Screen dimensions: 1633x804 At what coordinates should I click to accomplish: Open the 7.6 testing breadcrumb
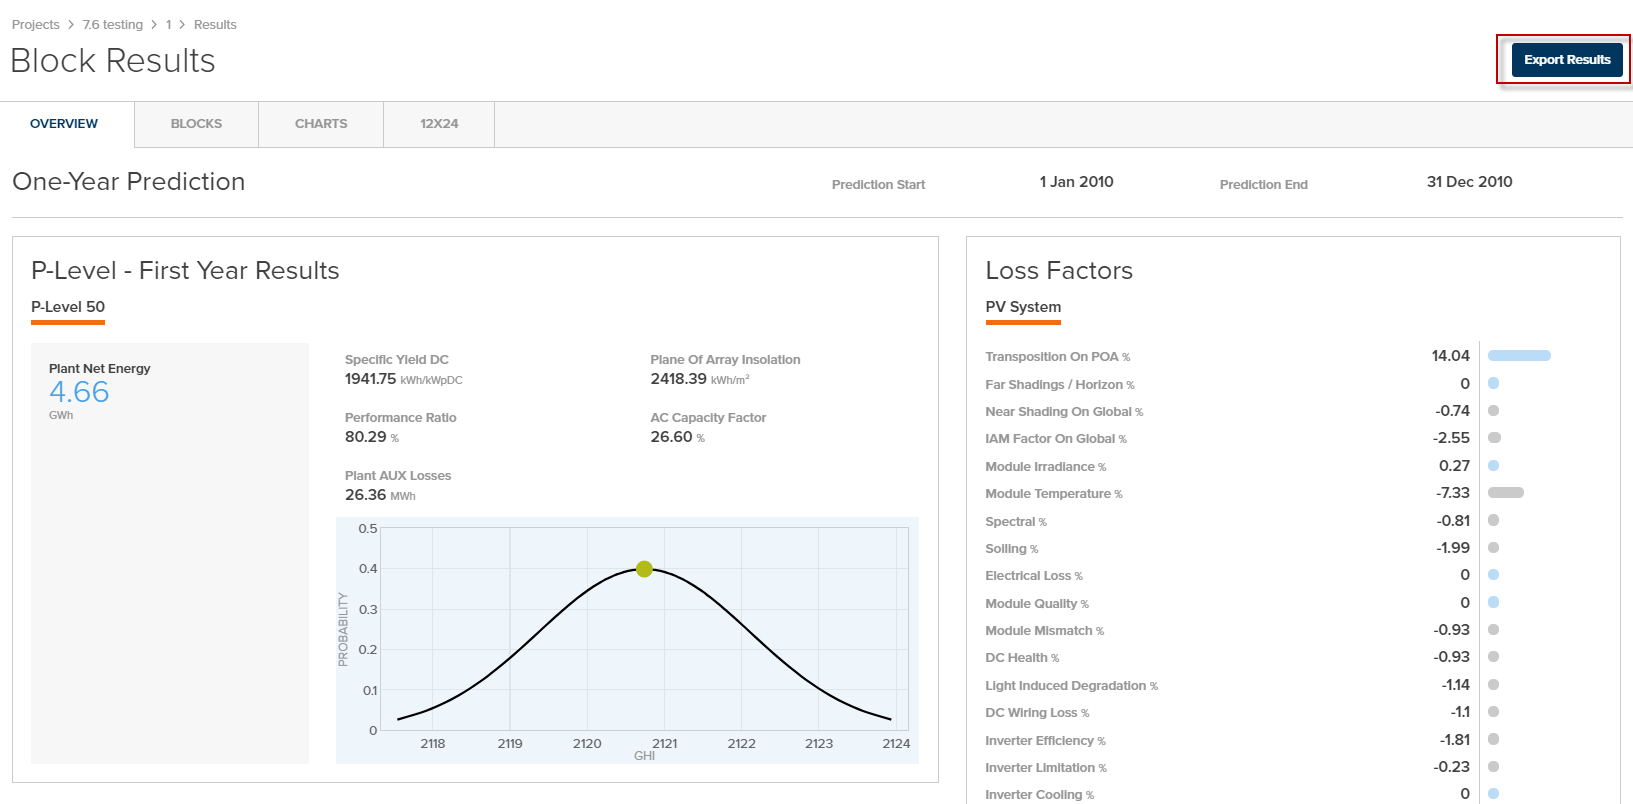pos(113,24)
